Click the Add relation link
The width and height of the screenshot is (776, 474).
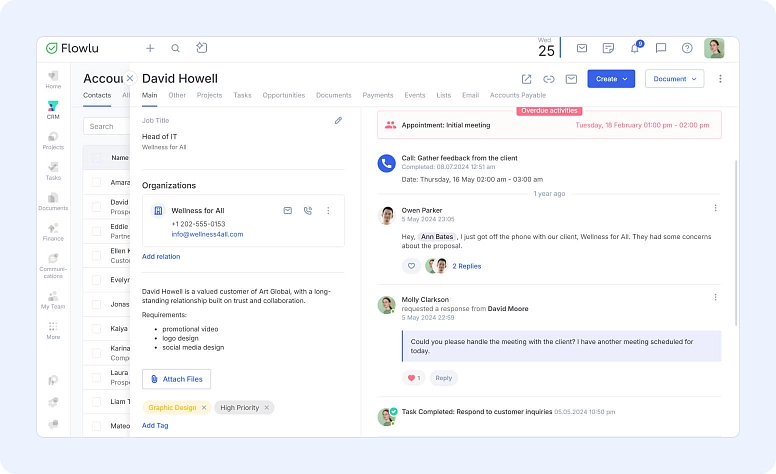coord(161,256)
